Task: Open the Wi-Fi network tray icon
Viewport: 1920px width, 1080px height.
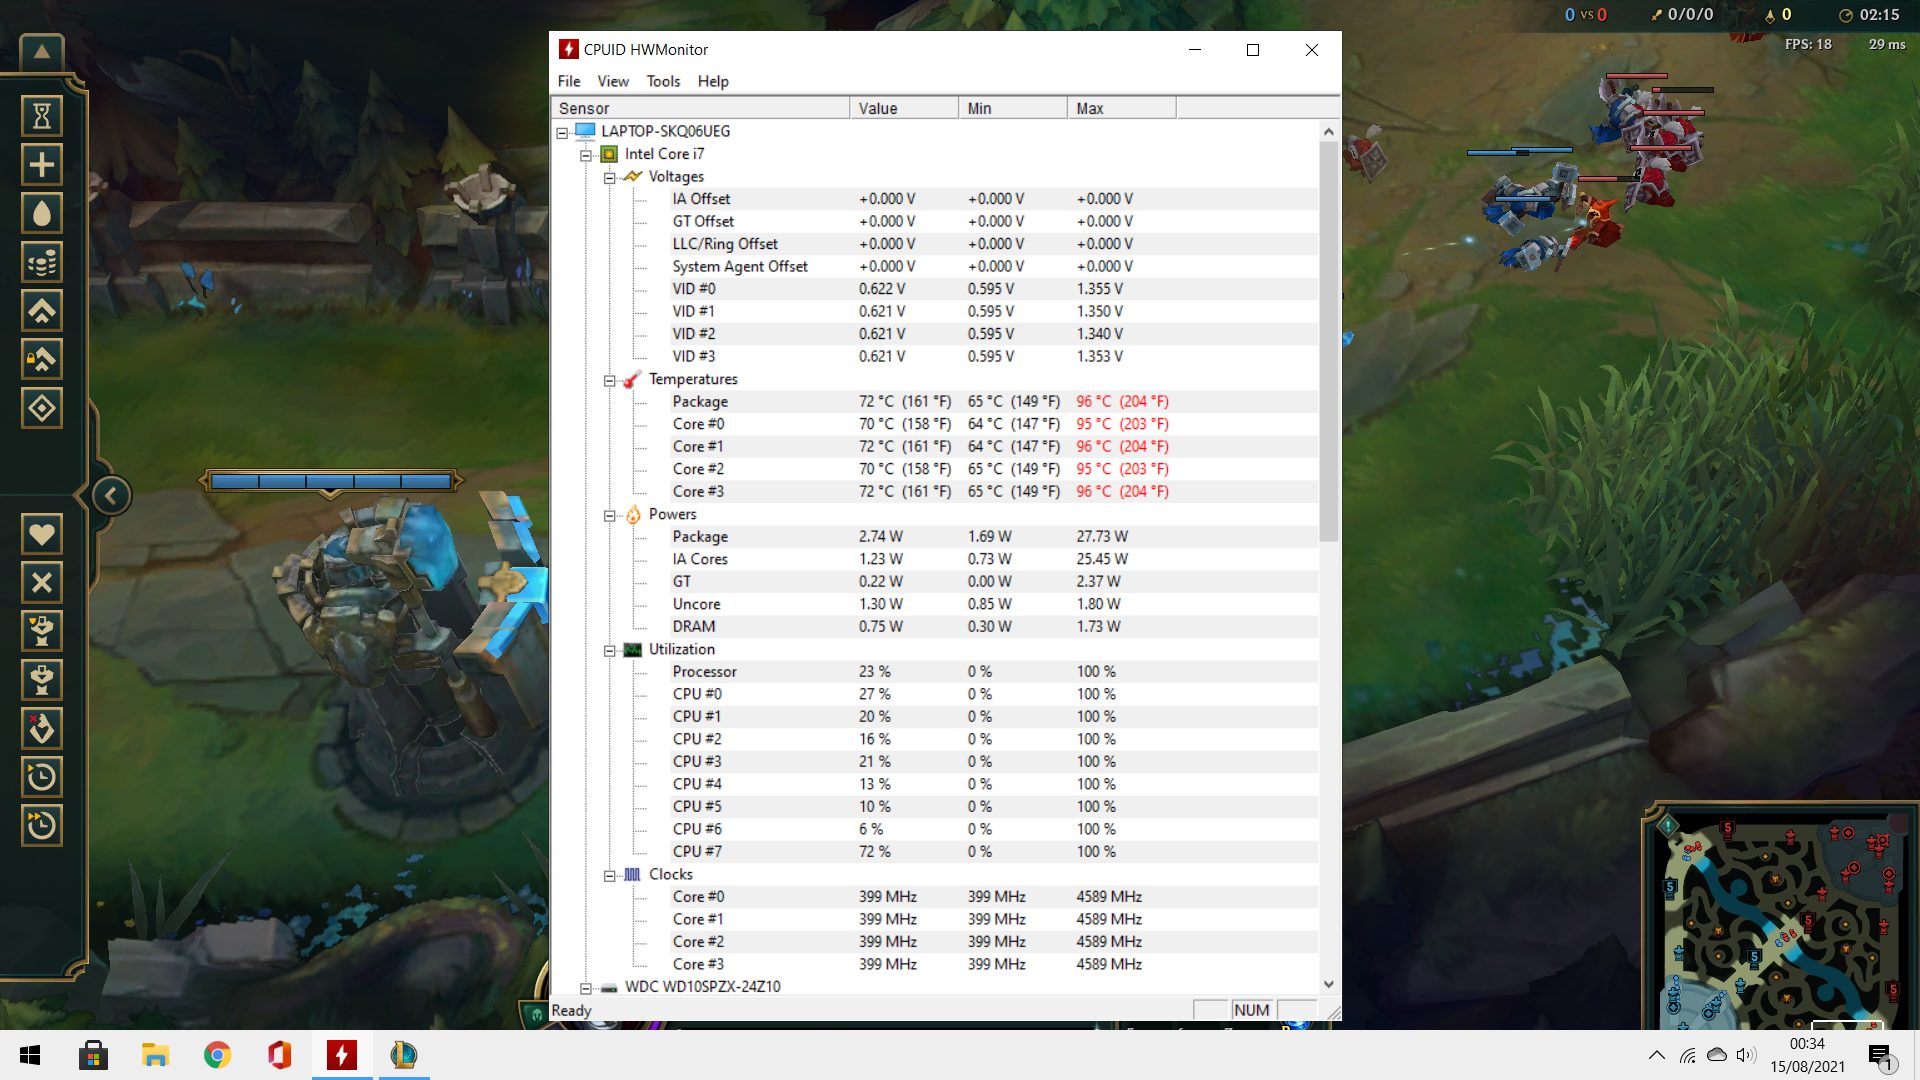Action: click(x=1688, y=1055)
